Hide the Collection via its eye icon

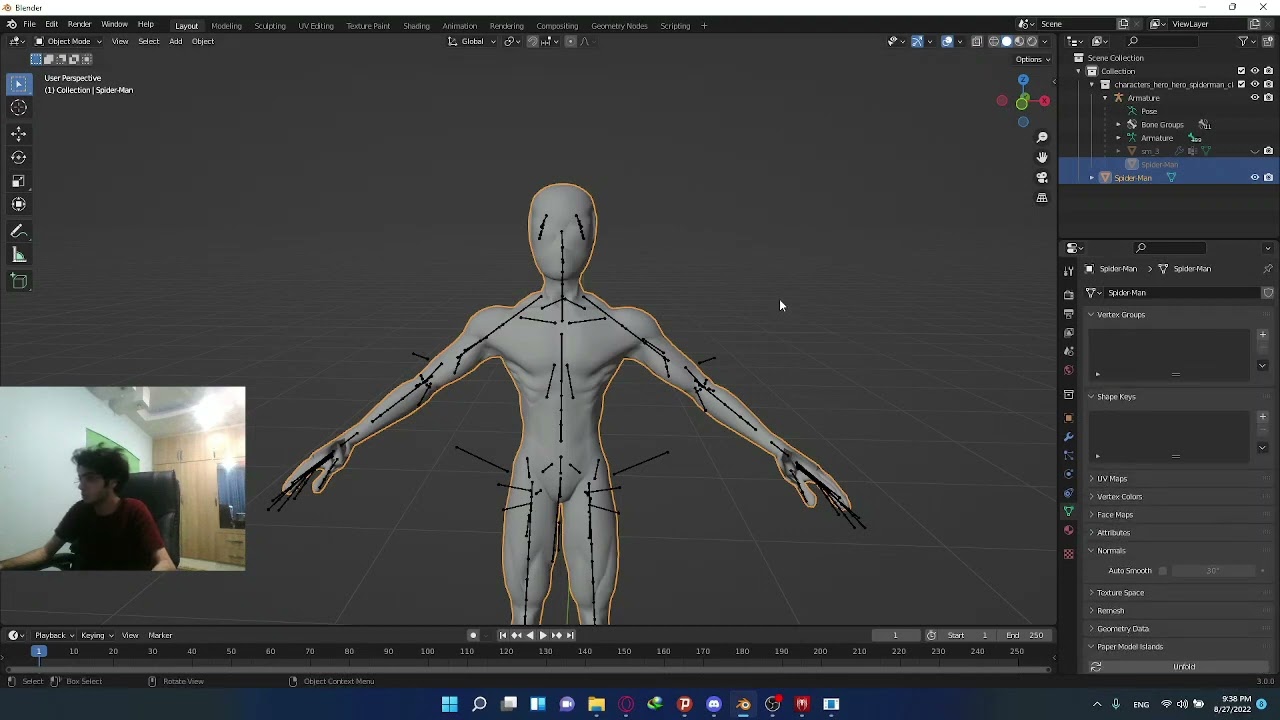click(1255, 71)
